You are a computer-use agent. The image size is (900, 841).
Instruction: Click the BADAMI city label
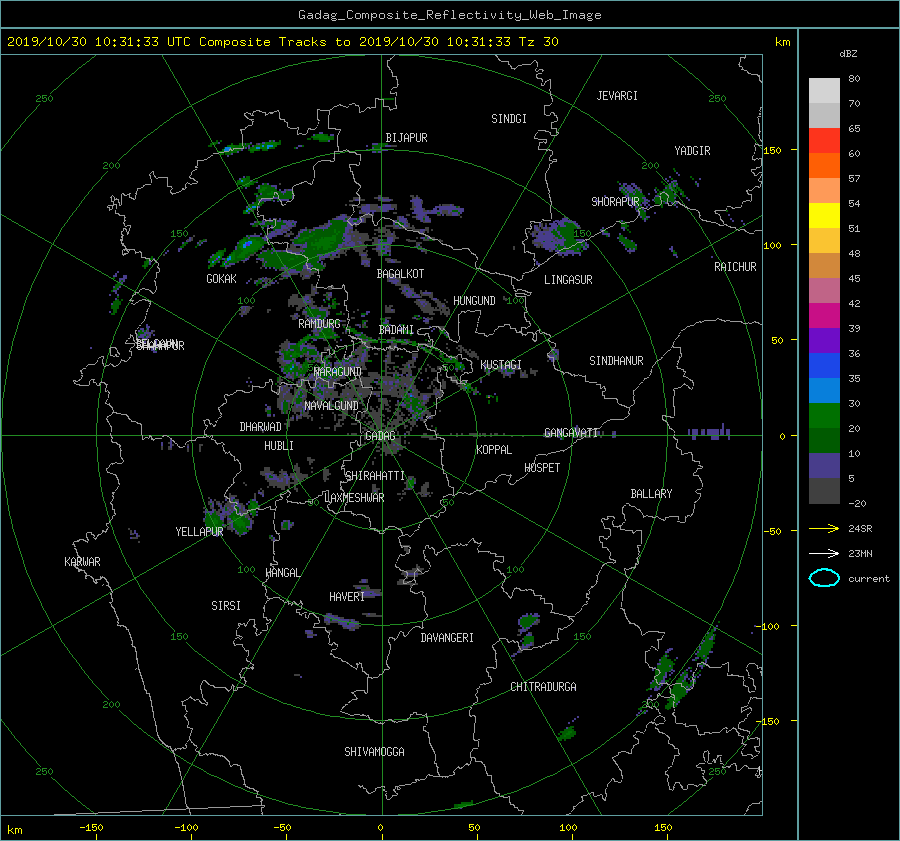[x=396, y=330]
